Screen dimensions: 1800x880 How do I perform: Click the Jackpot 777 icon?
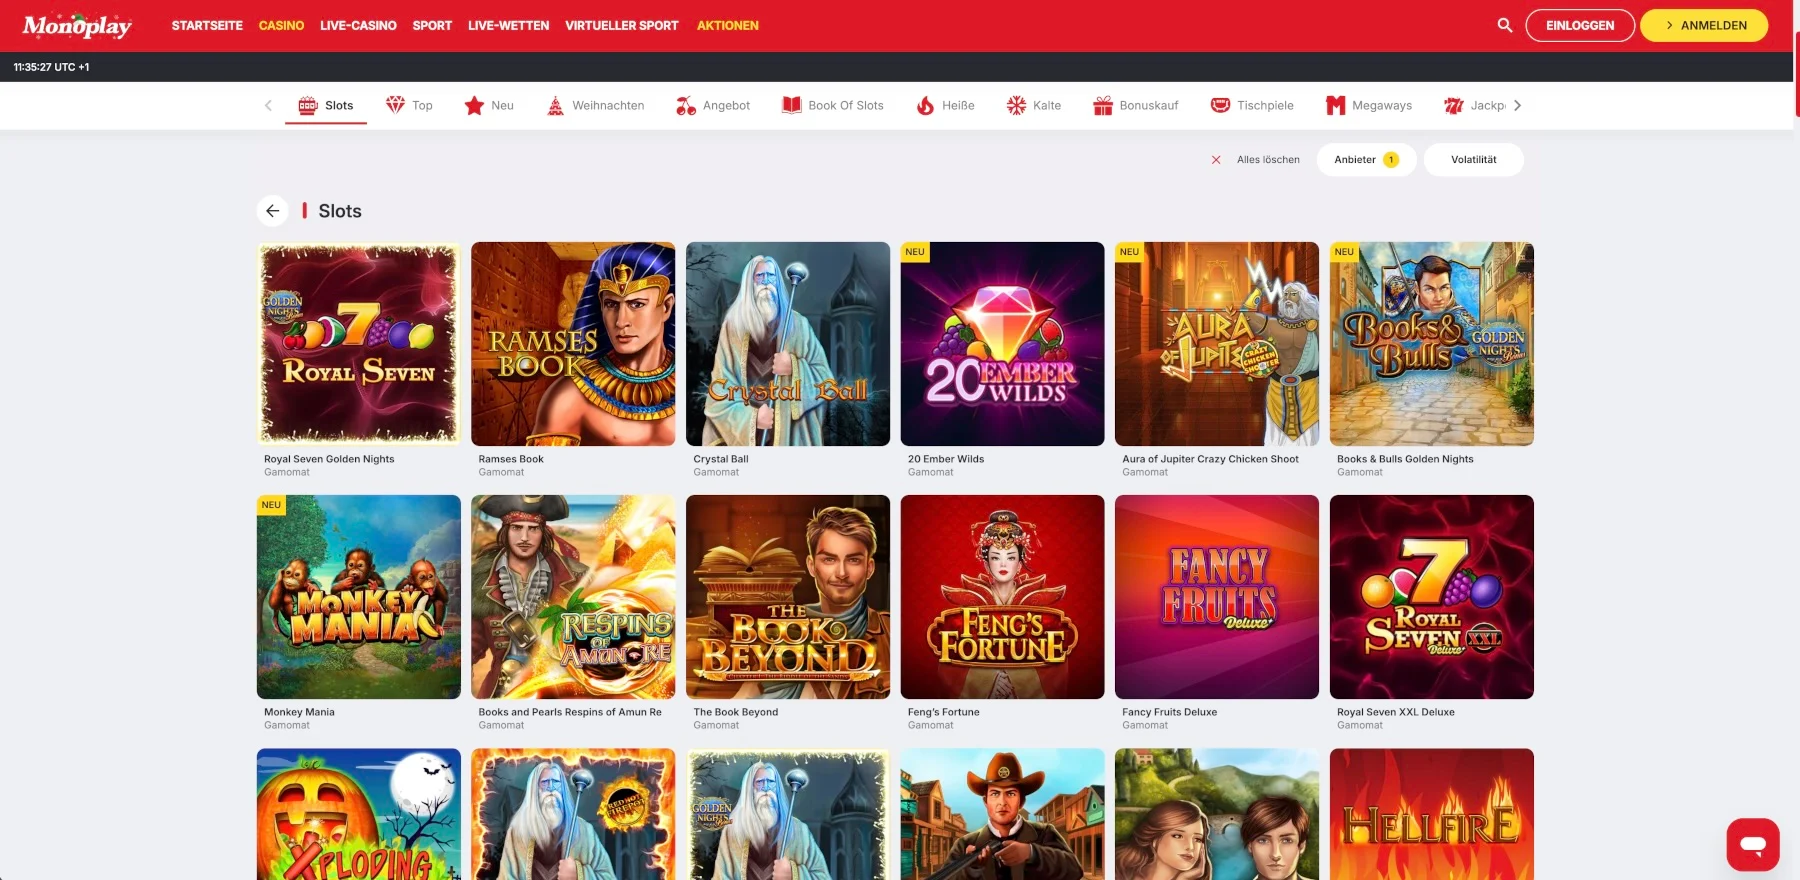pyautogui.click(x=1454, y=105)
